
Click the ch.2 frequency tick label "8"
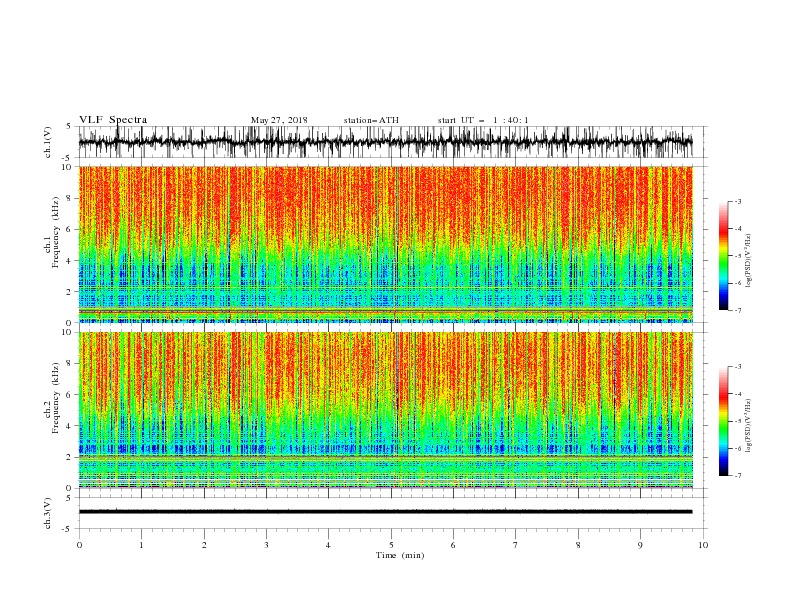(69, 364)
